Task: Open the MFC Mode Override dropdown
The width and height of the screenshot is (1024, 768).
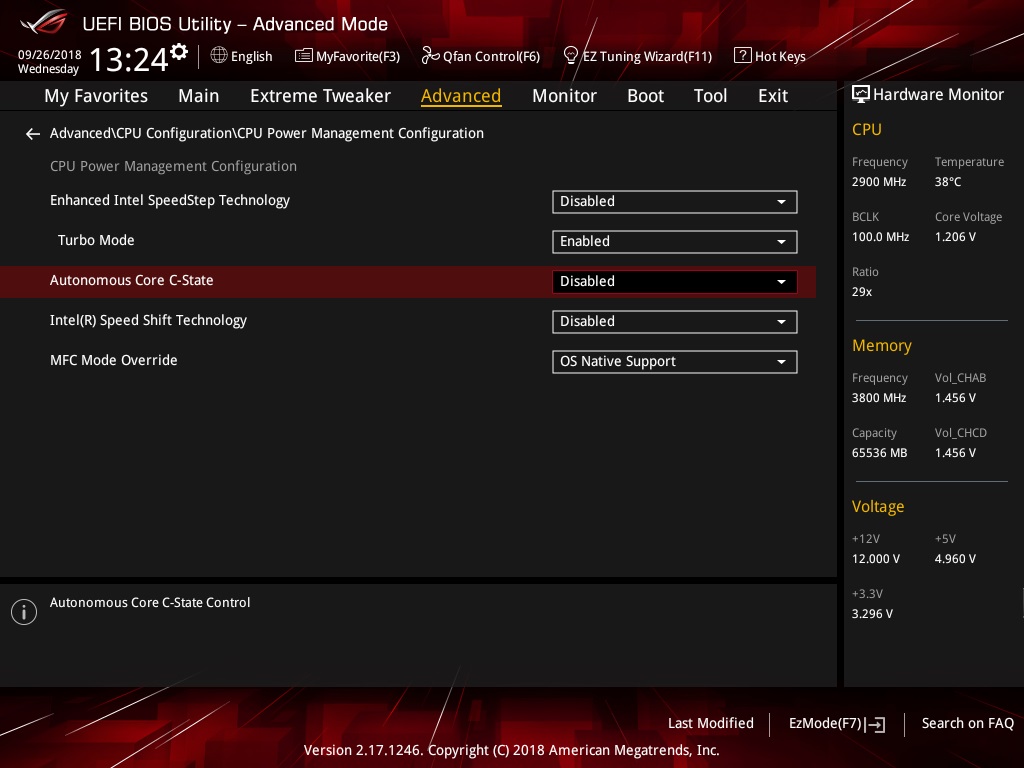Action: [x=675, y=362]
